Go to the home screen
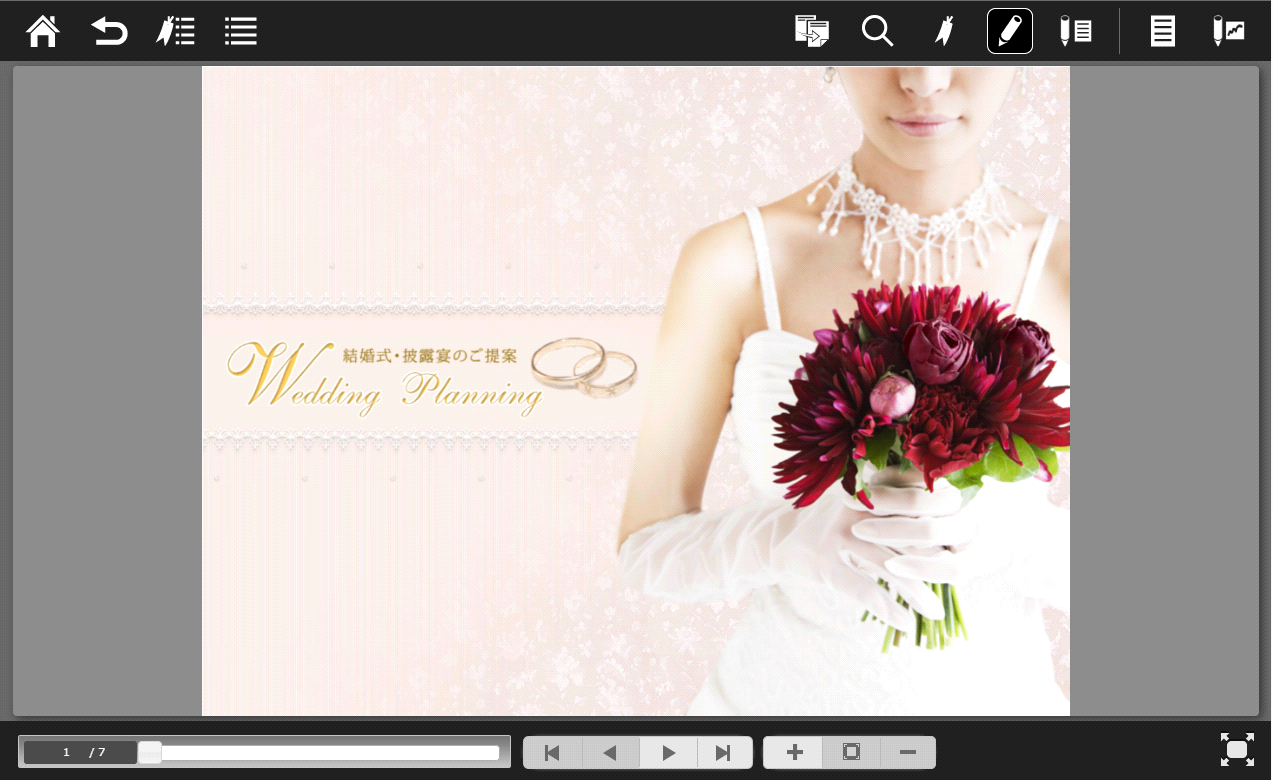The image size is (1273, 780). [x=43, y=31]
